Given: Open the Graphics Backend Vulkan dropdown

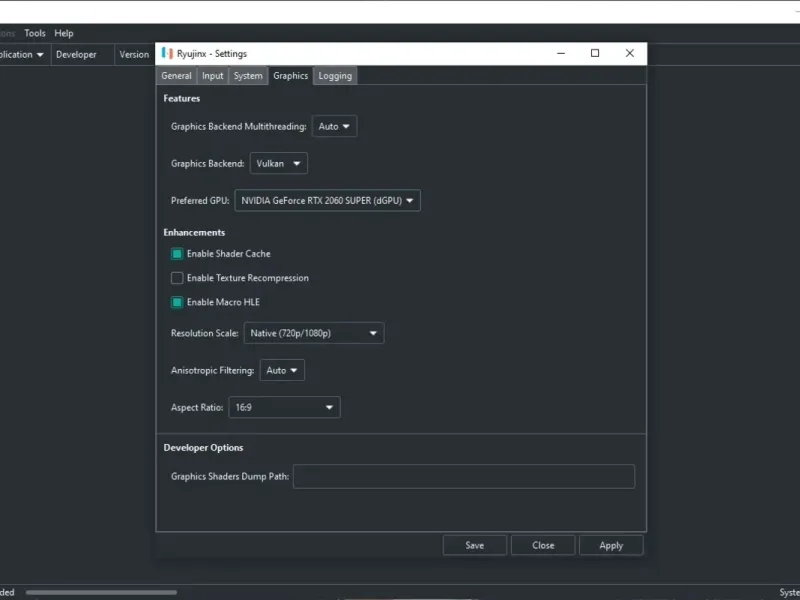Looking at the screenshot, I should coord(279,164).
